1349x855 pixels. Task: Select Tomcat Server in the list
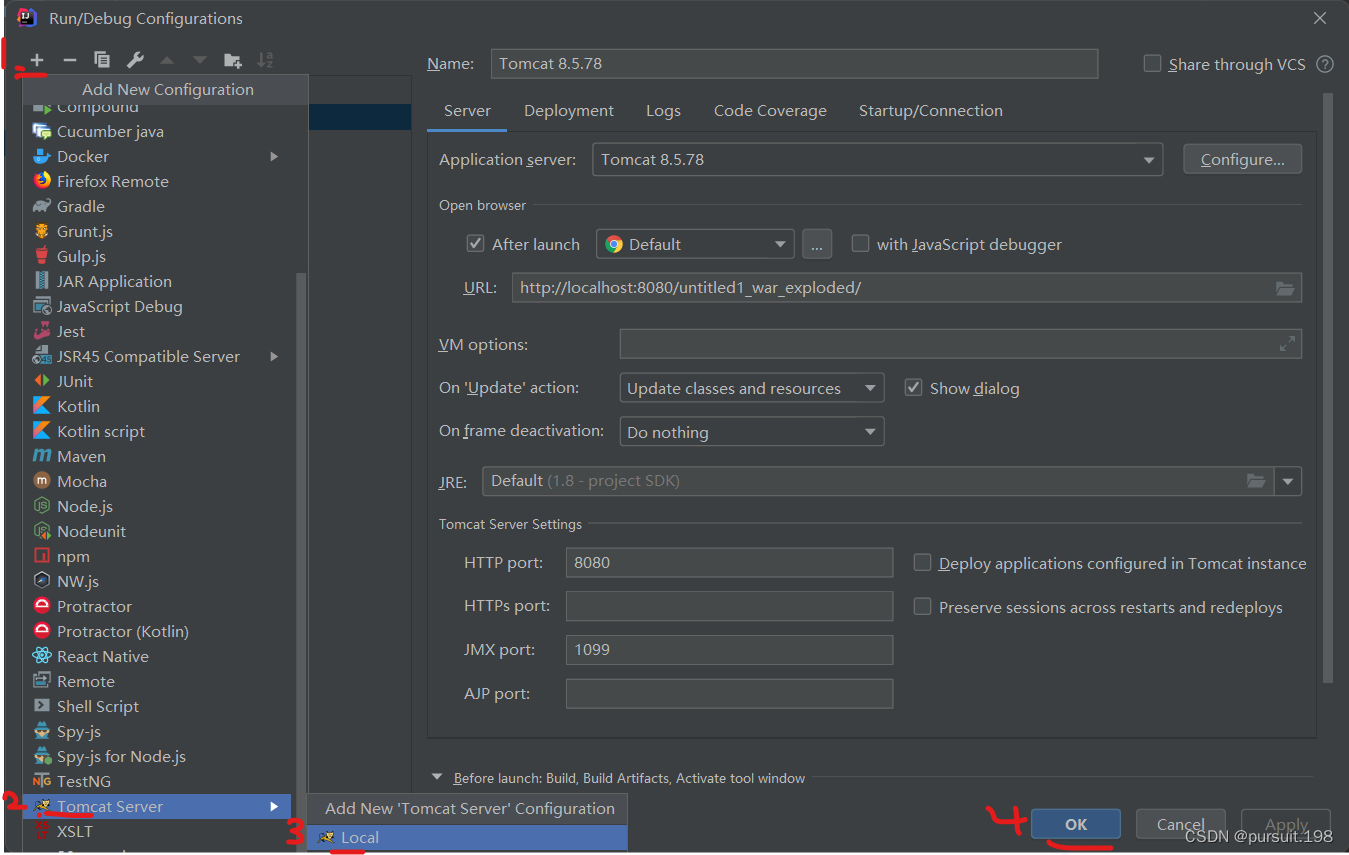pos(158,806)
